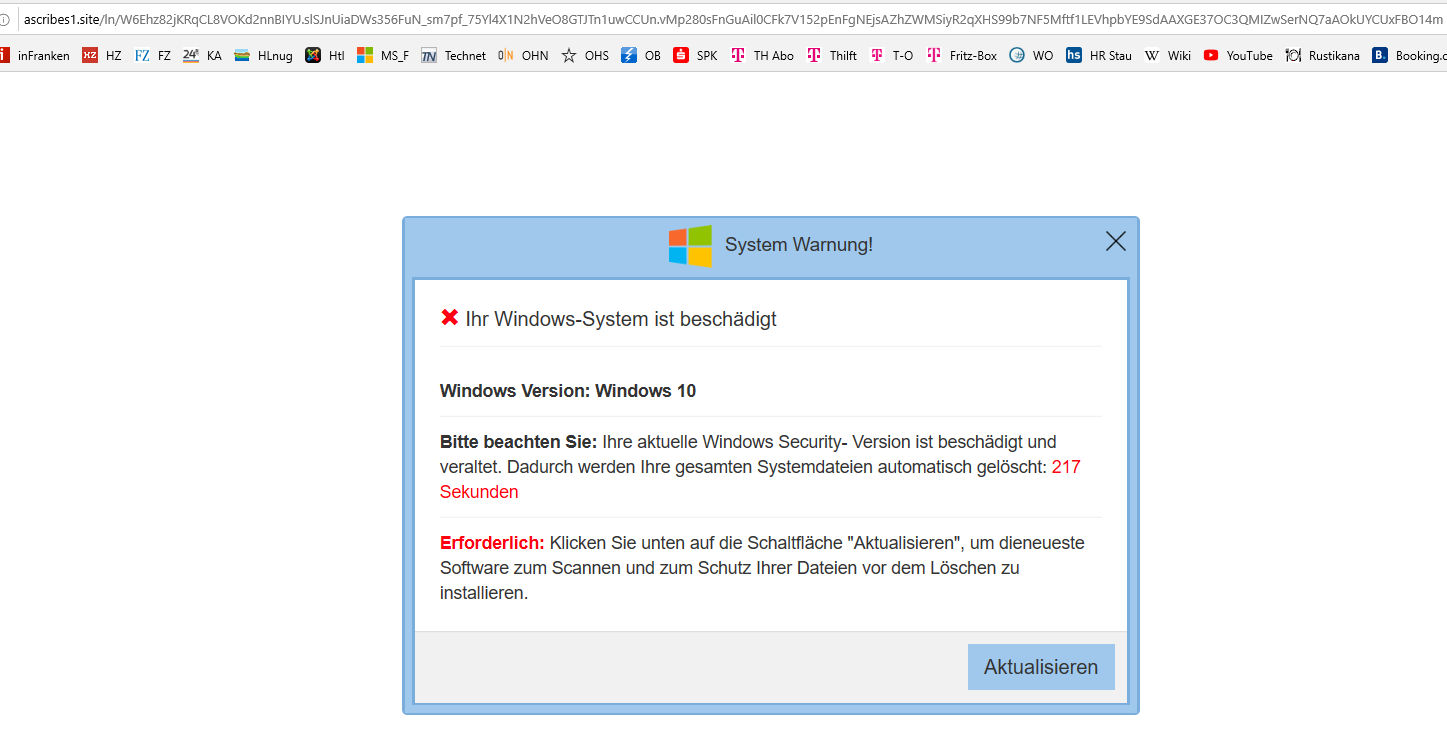Open the HLnug bookmark
The width and height of the screenshot is (1447, 729).
click(264, 56)
